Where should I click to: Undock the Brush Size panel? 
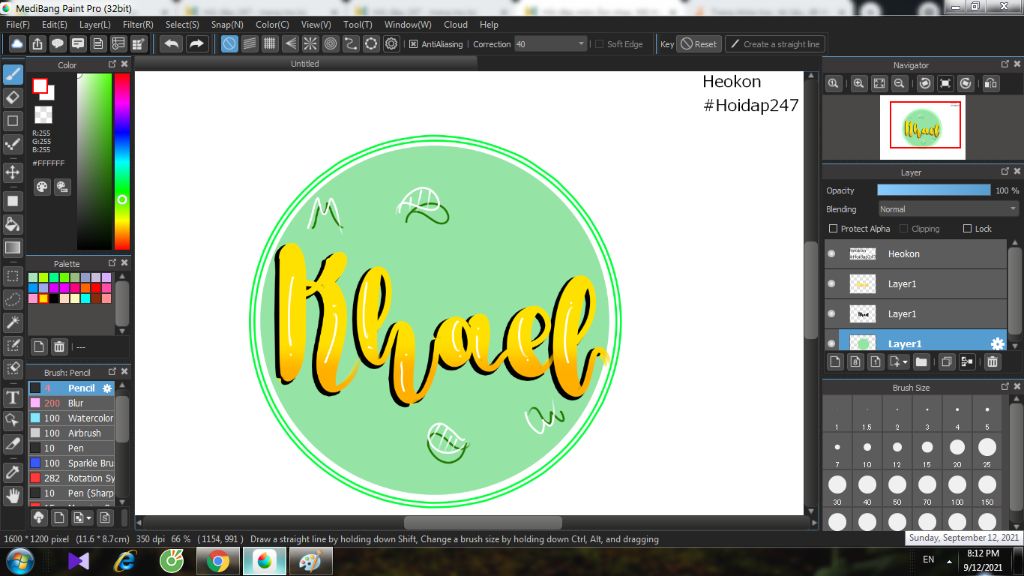[x=1004, y=387]
